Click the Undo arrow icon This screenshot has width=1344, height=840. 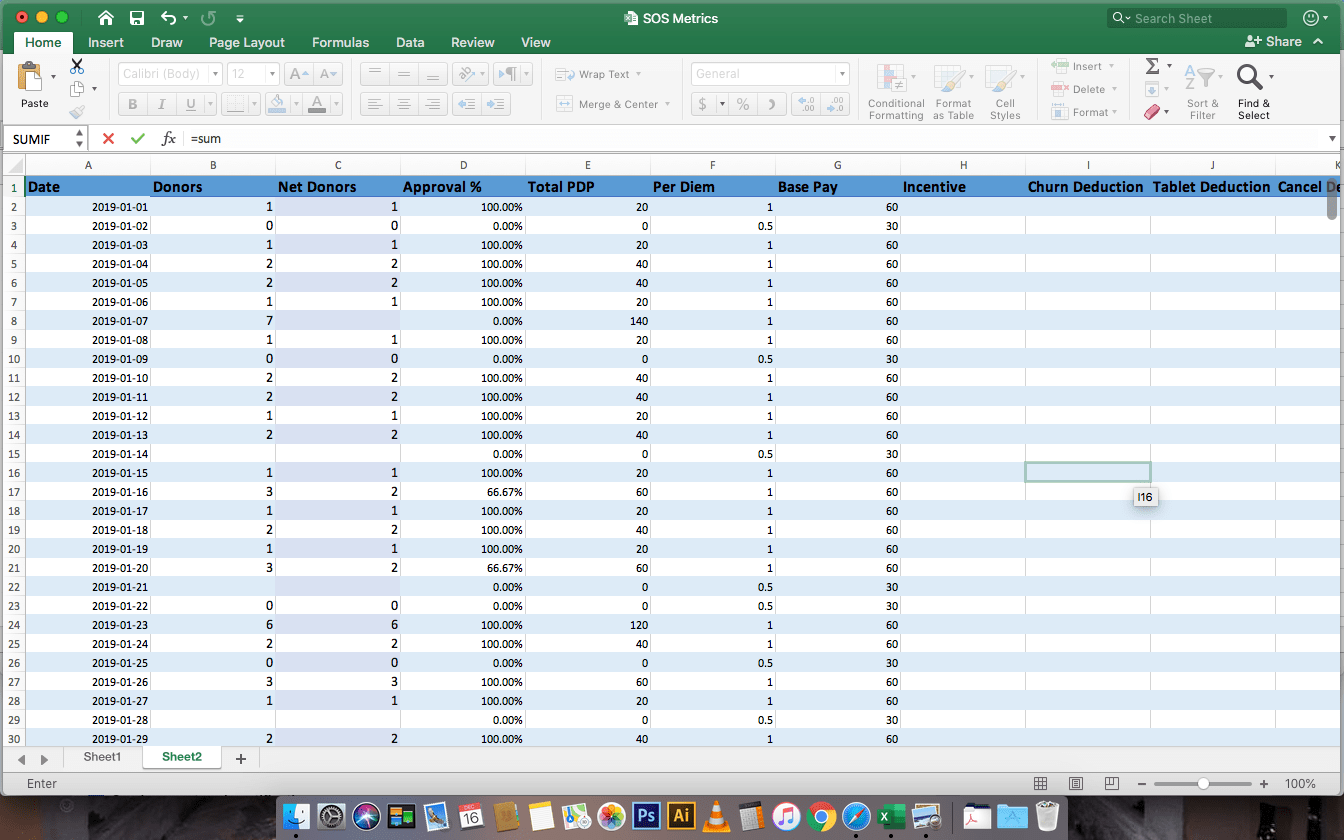coord(167,18)
